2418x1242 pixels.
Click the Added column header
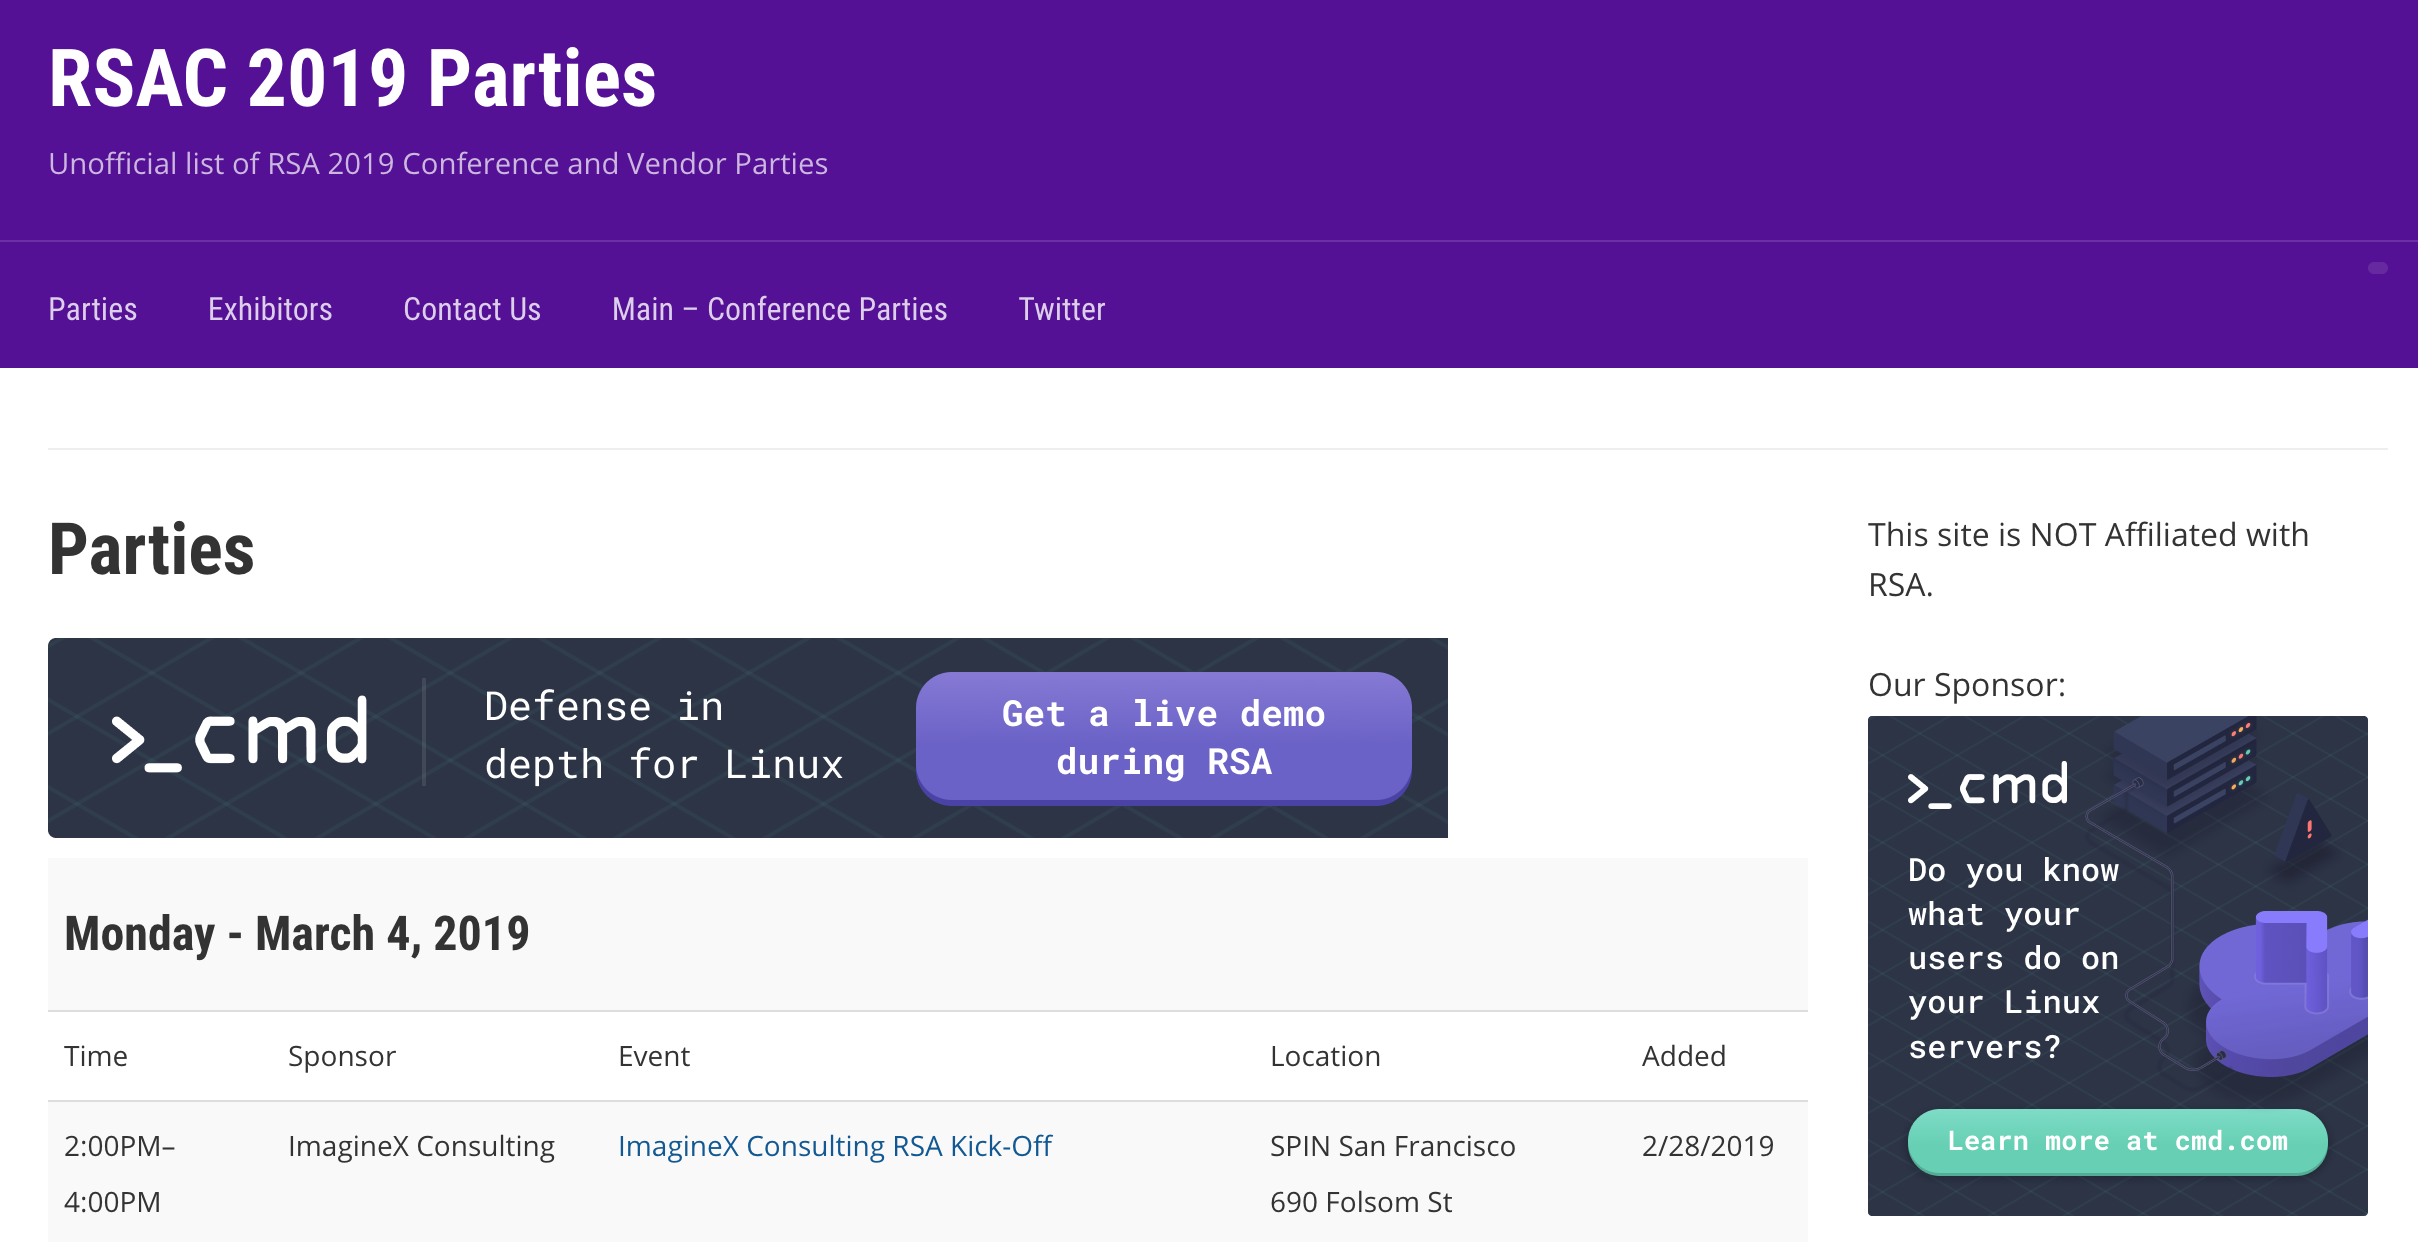tap(1683, 1056)
